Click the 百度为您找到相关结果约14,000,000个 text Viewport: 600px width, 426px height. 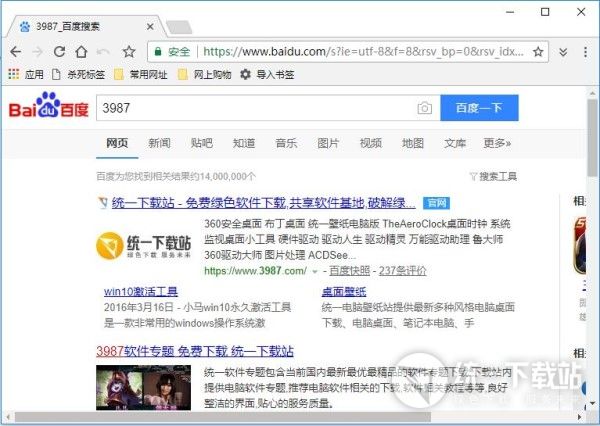(176, 176)
